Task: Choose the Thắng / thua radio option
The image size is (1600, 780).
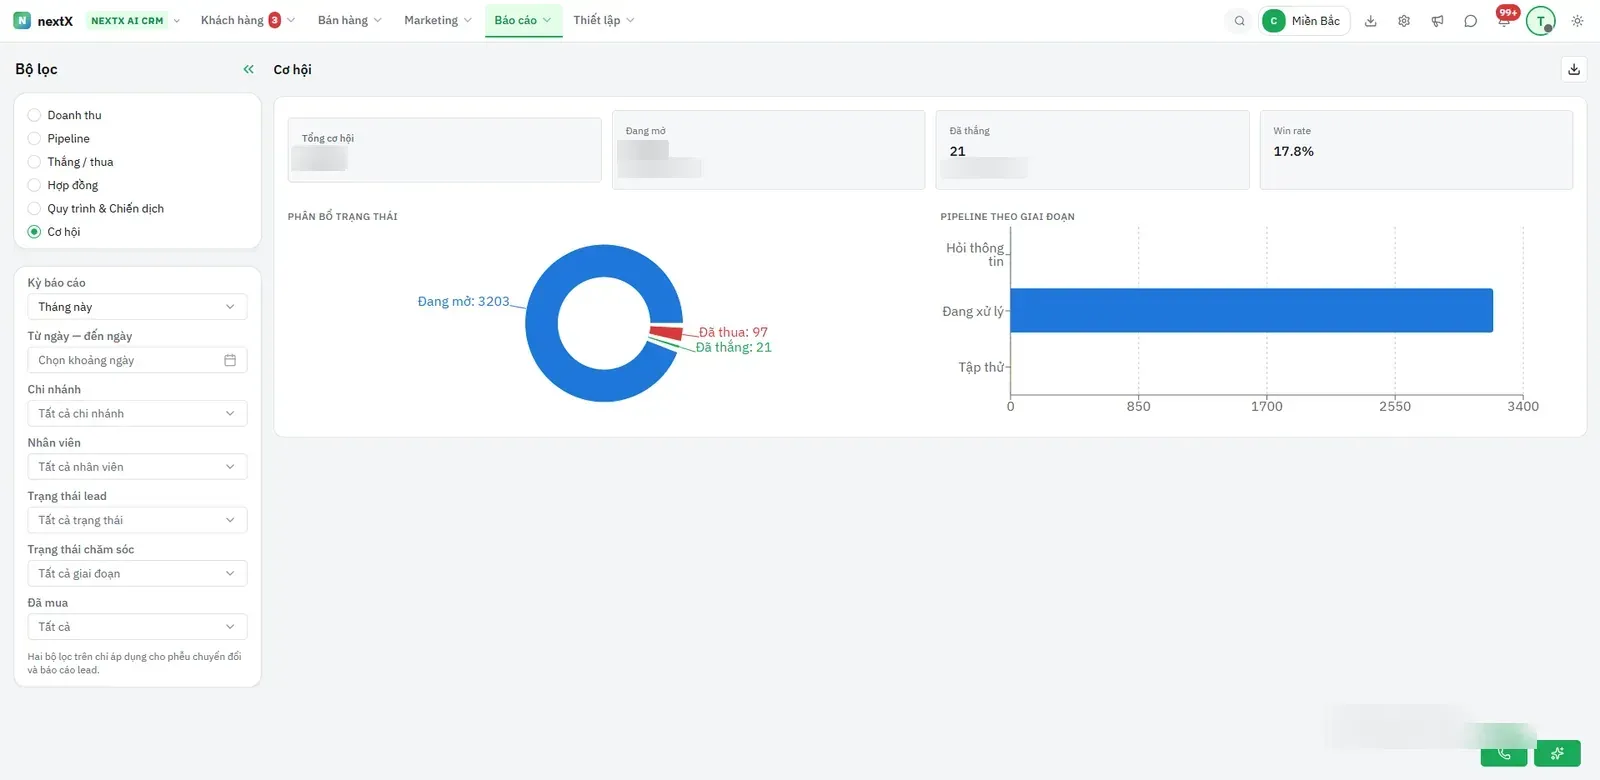Action: [34, 162]
